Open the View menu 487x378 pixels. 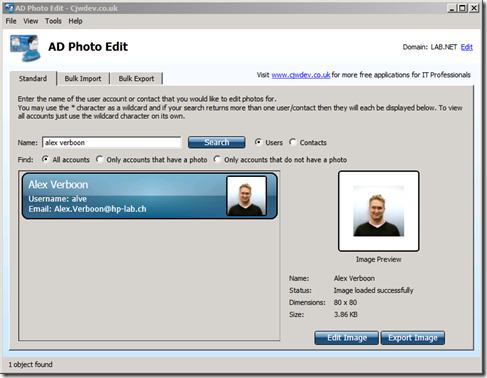point(31,21)
